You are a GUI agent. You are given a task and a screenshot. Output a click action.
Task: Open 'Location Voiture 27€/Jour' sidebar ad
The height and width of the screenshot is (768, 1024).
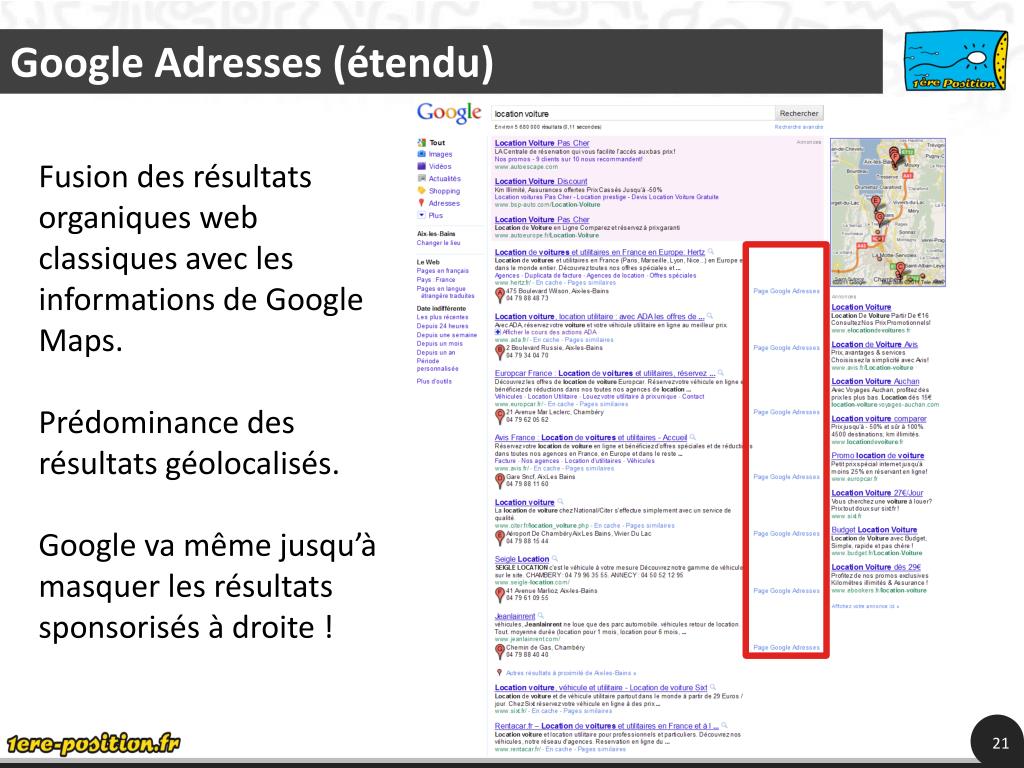(x=877, y=493)
